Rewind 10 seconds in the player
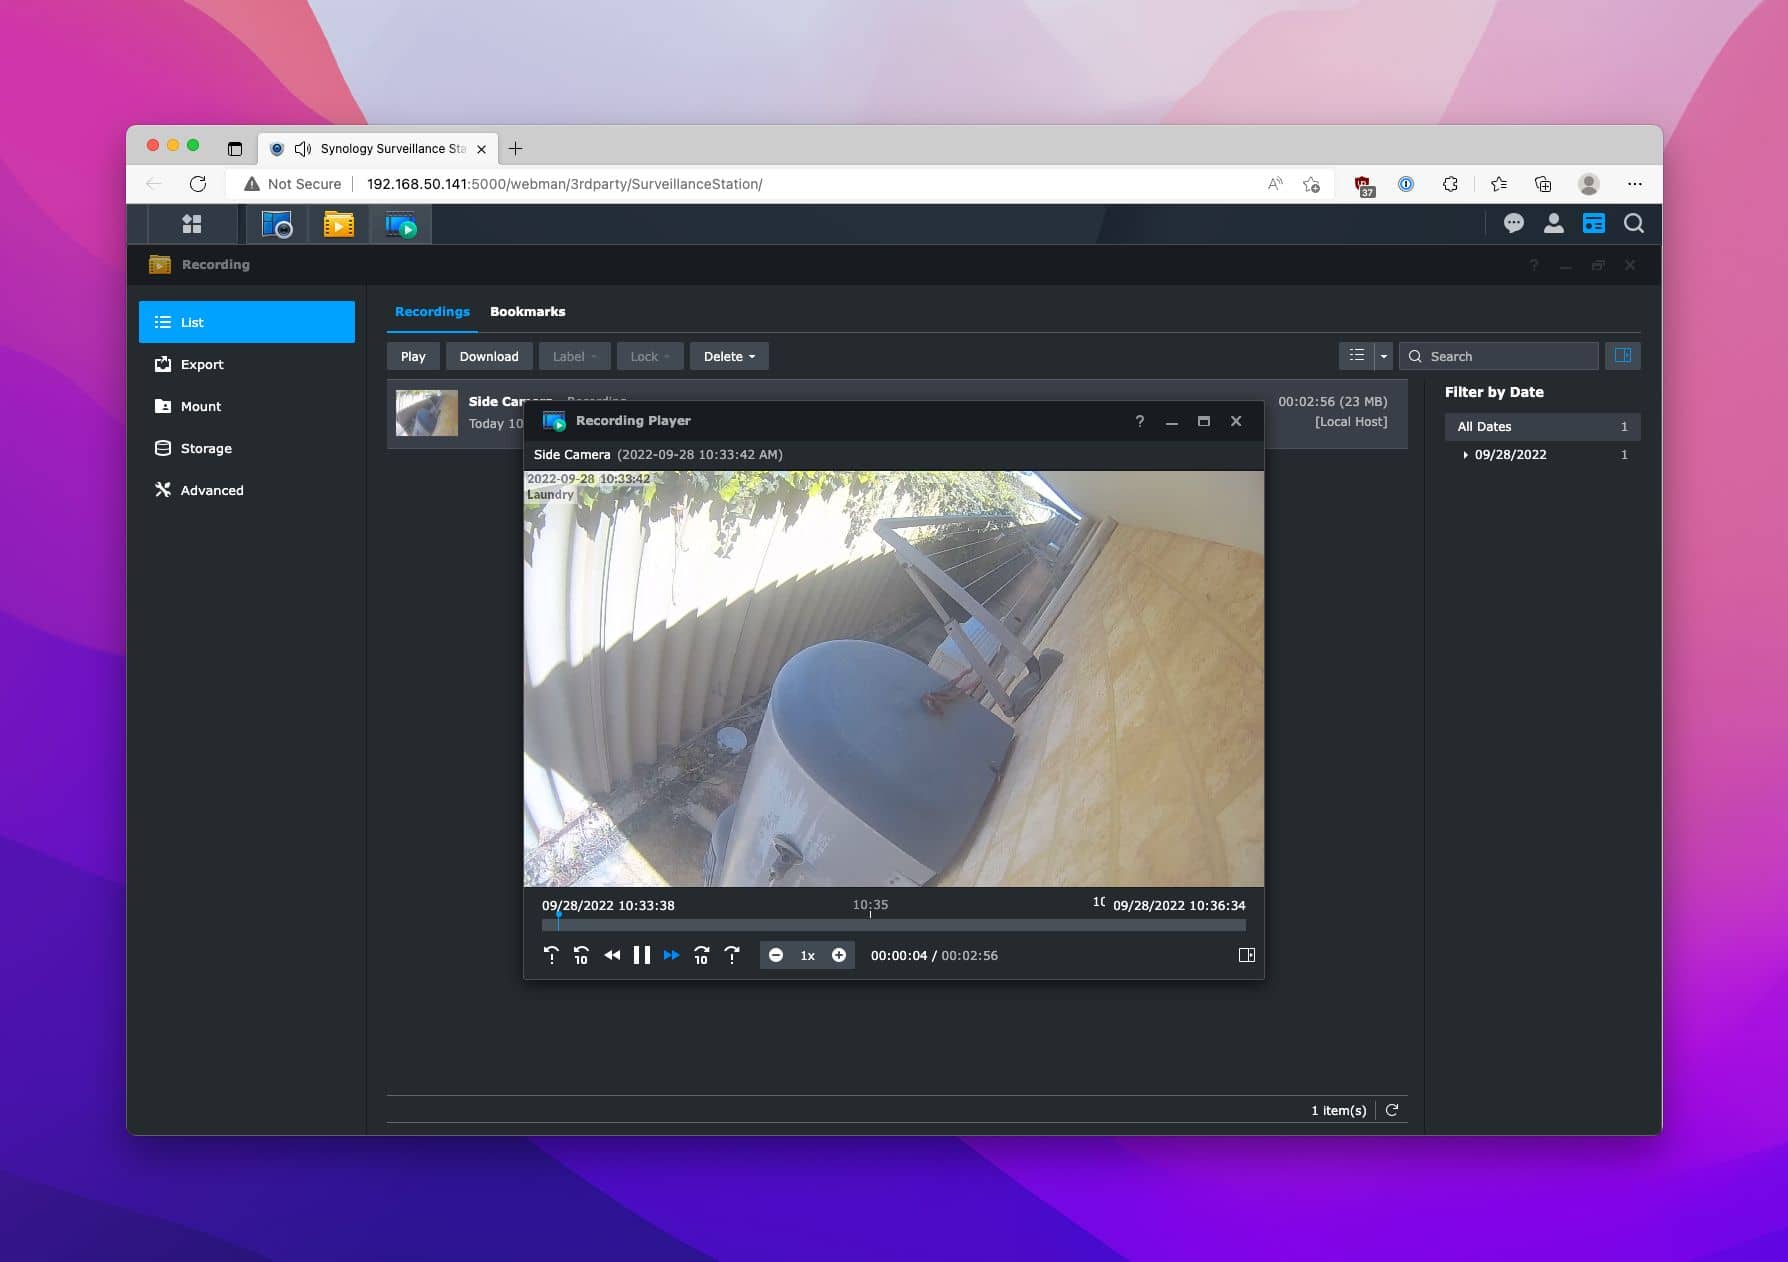This screenshot has width=1788, height=1262. [581, 955]
